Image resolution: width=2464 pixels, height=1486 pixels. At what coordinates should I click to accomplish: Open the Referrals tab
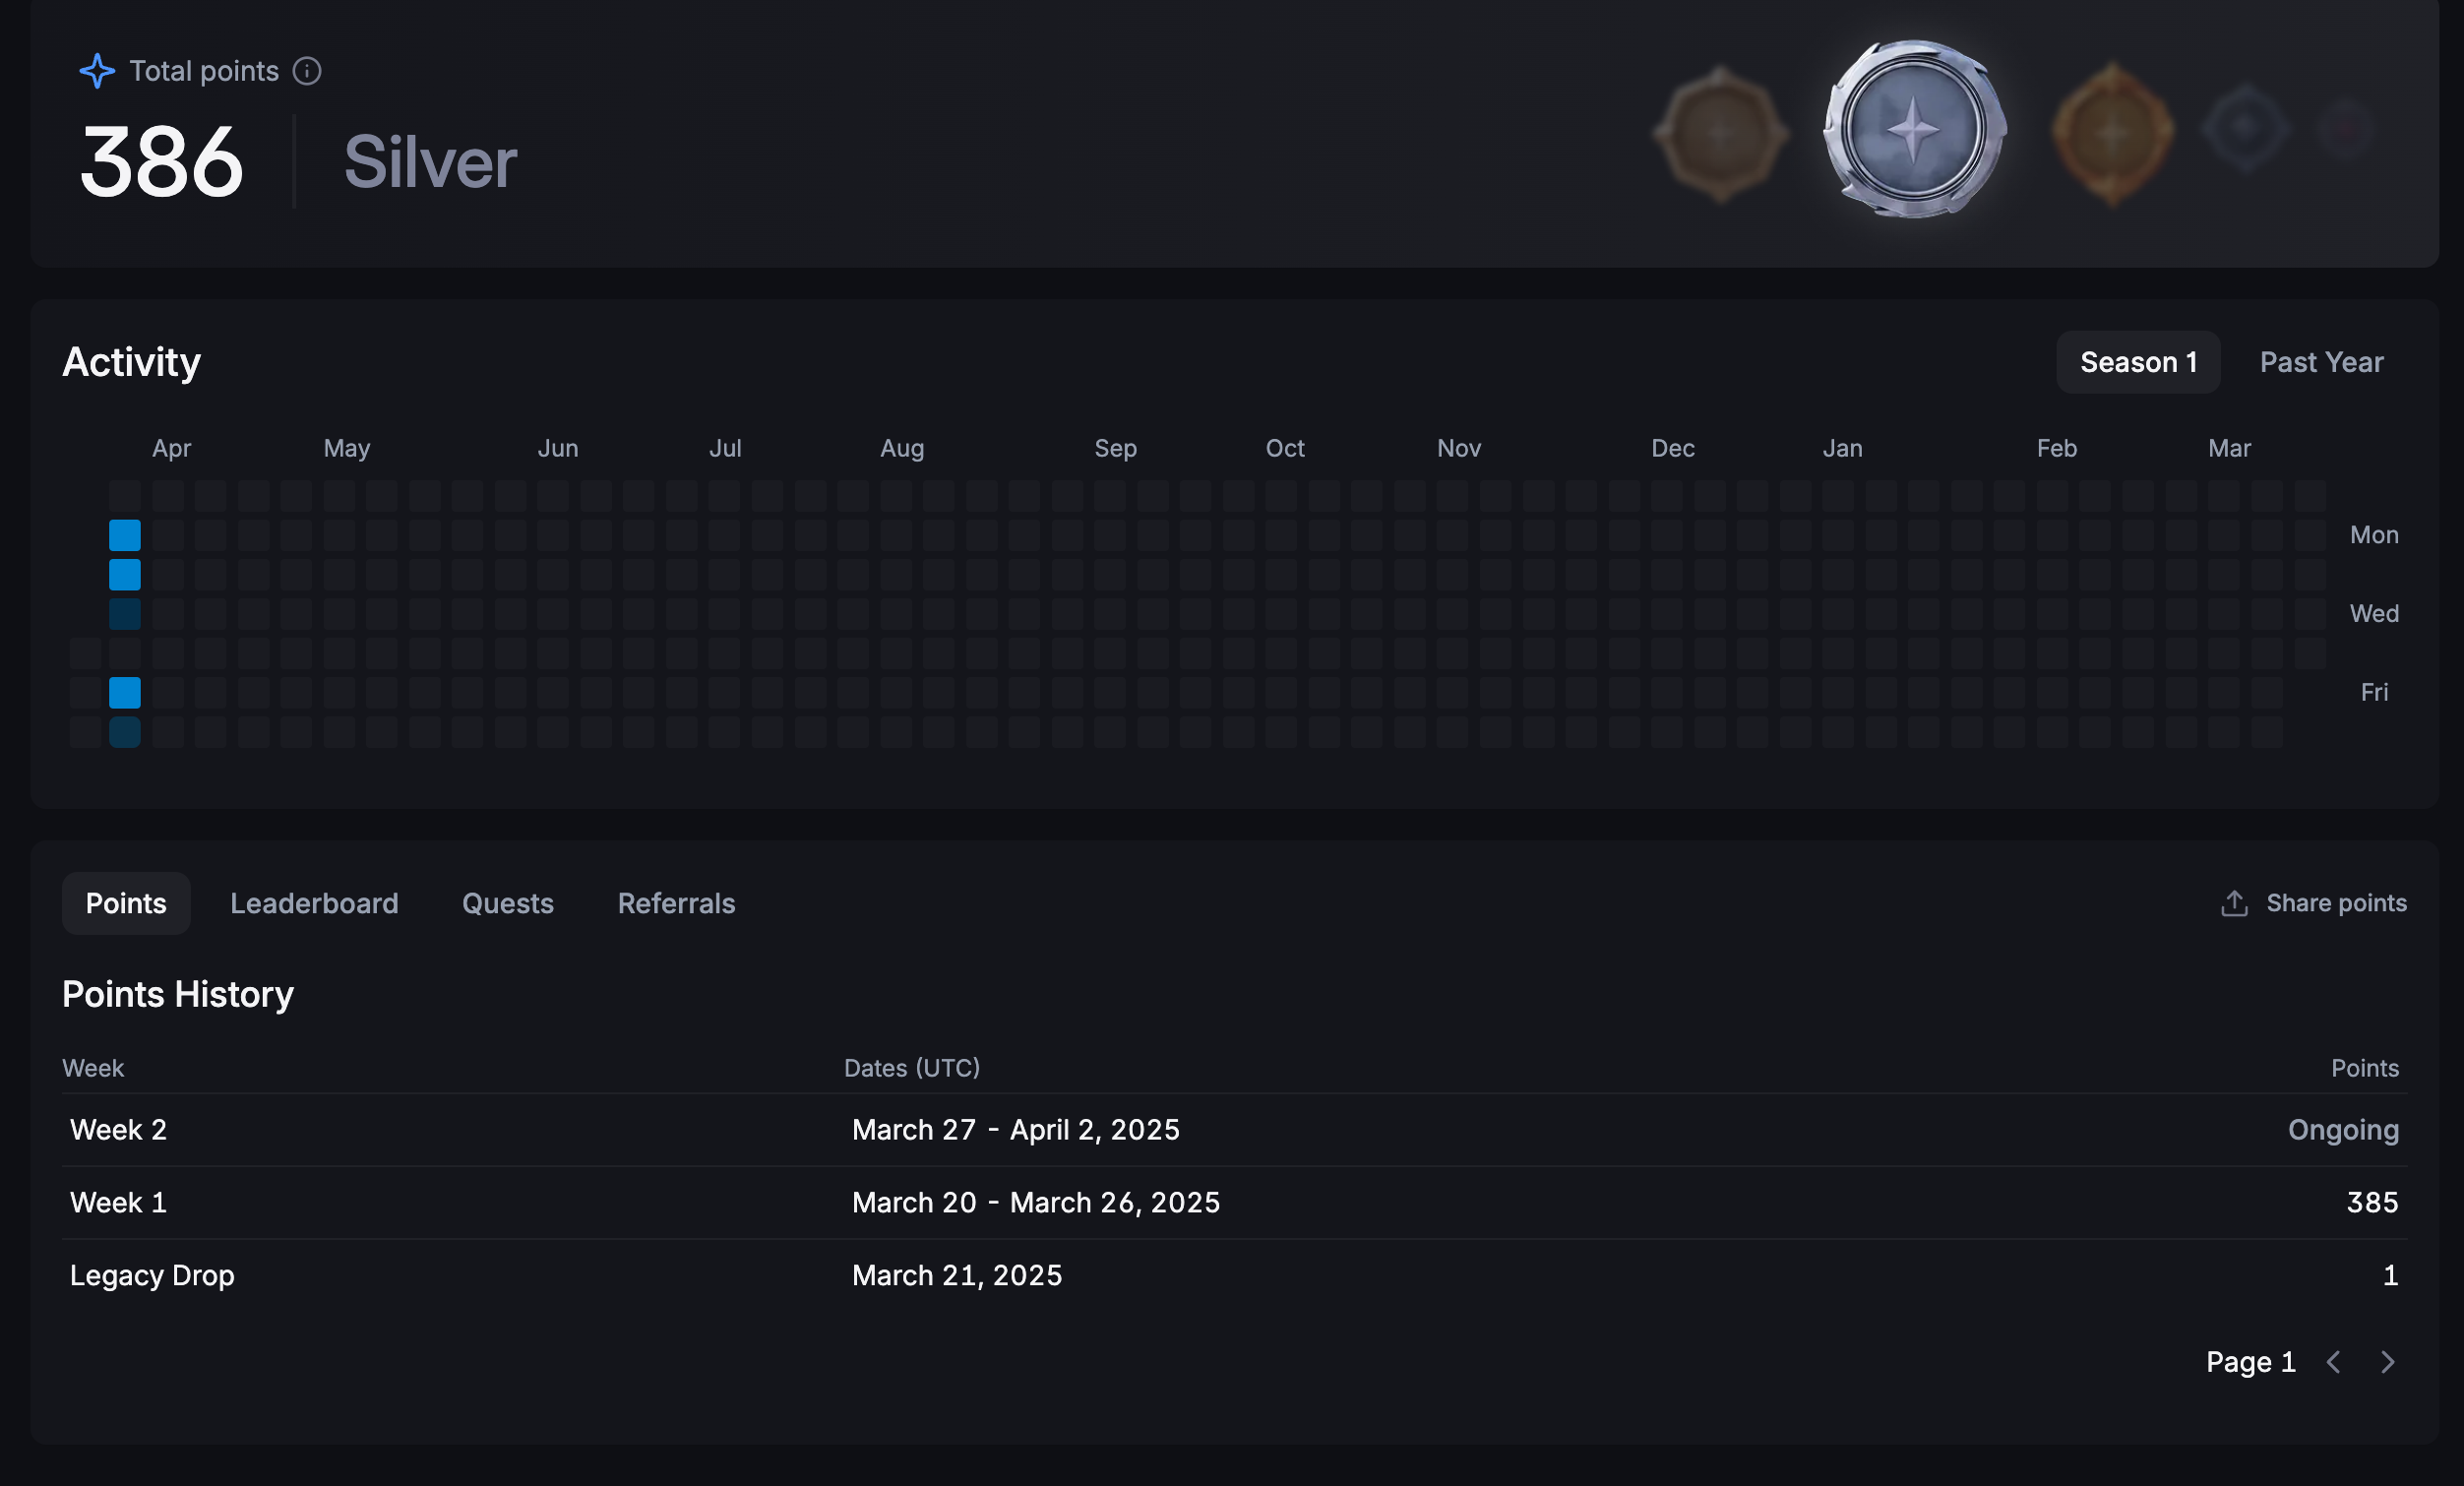[x=676, y=904]
